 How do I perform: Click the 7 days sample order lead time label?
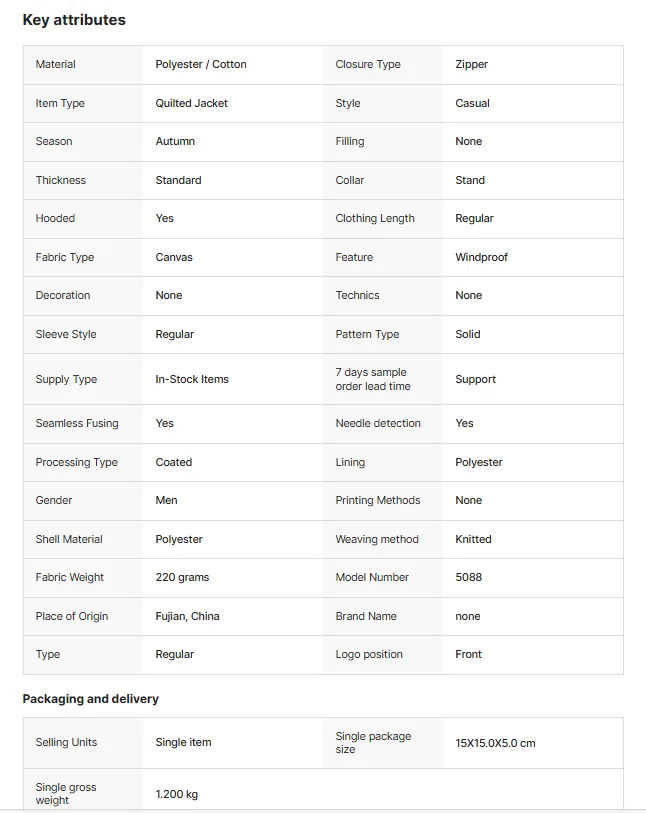[x=373, y=379]
